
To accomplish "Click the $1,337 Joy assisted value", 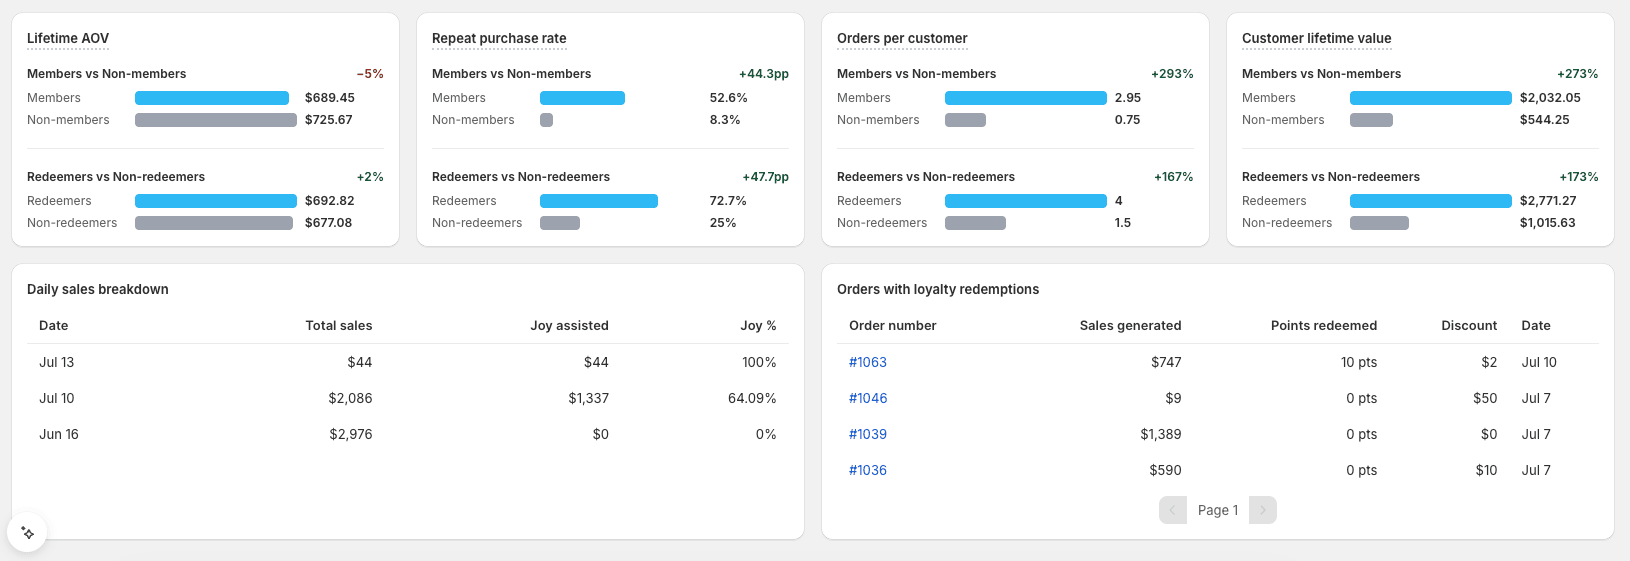I will coord(589,398).
